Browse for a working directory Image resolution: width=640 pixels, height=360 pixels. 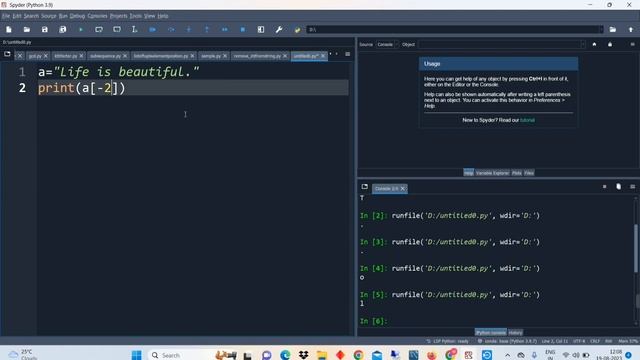tap(613, 29)
